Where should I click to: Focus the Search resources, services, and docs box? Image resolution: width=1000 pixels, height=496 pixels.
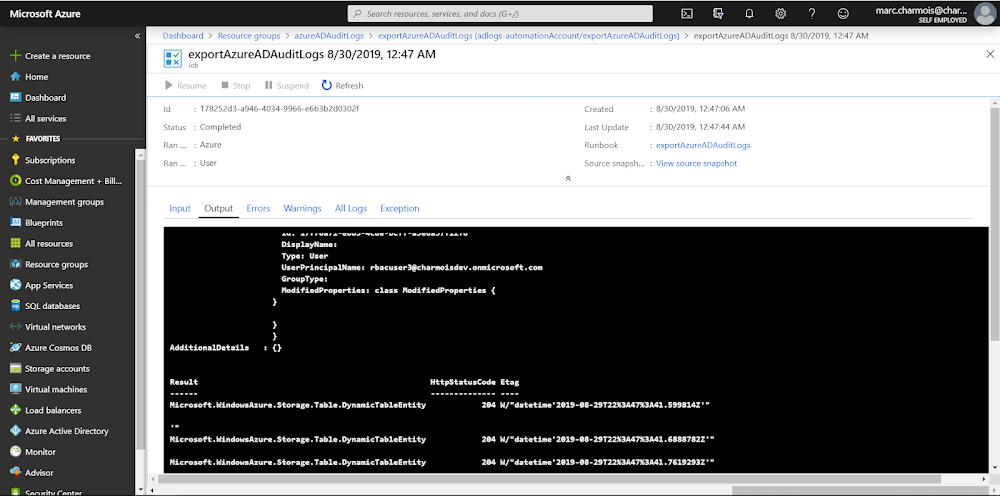click(500, 13)
